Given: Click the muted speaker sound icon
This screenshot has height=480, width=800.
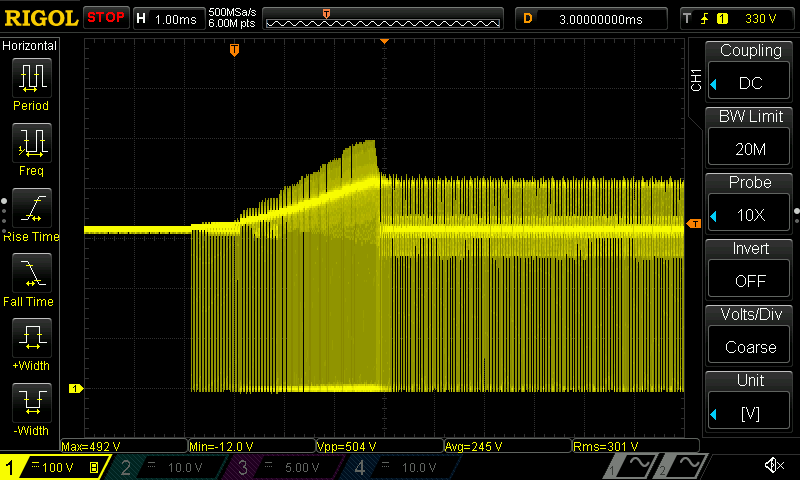Looking at the screenshot, I should tap(774, 465).
